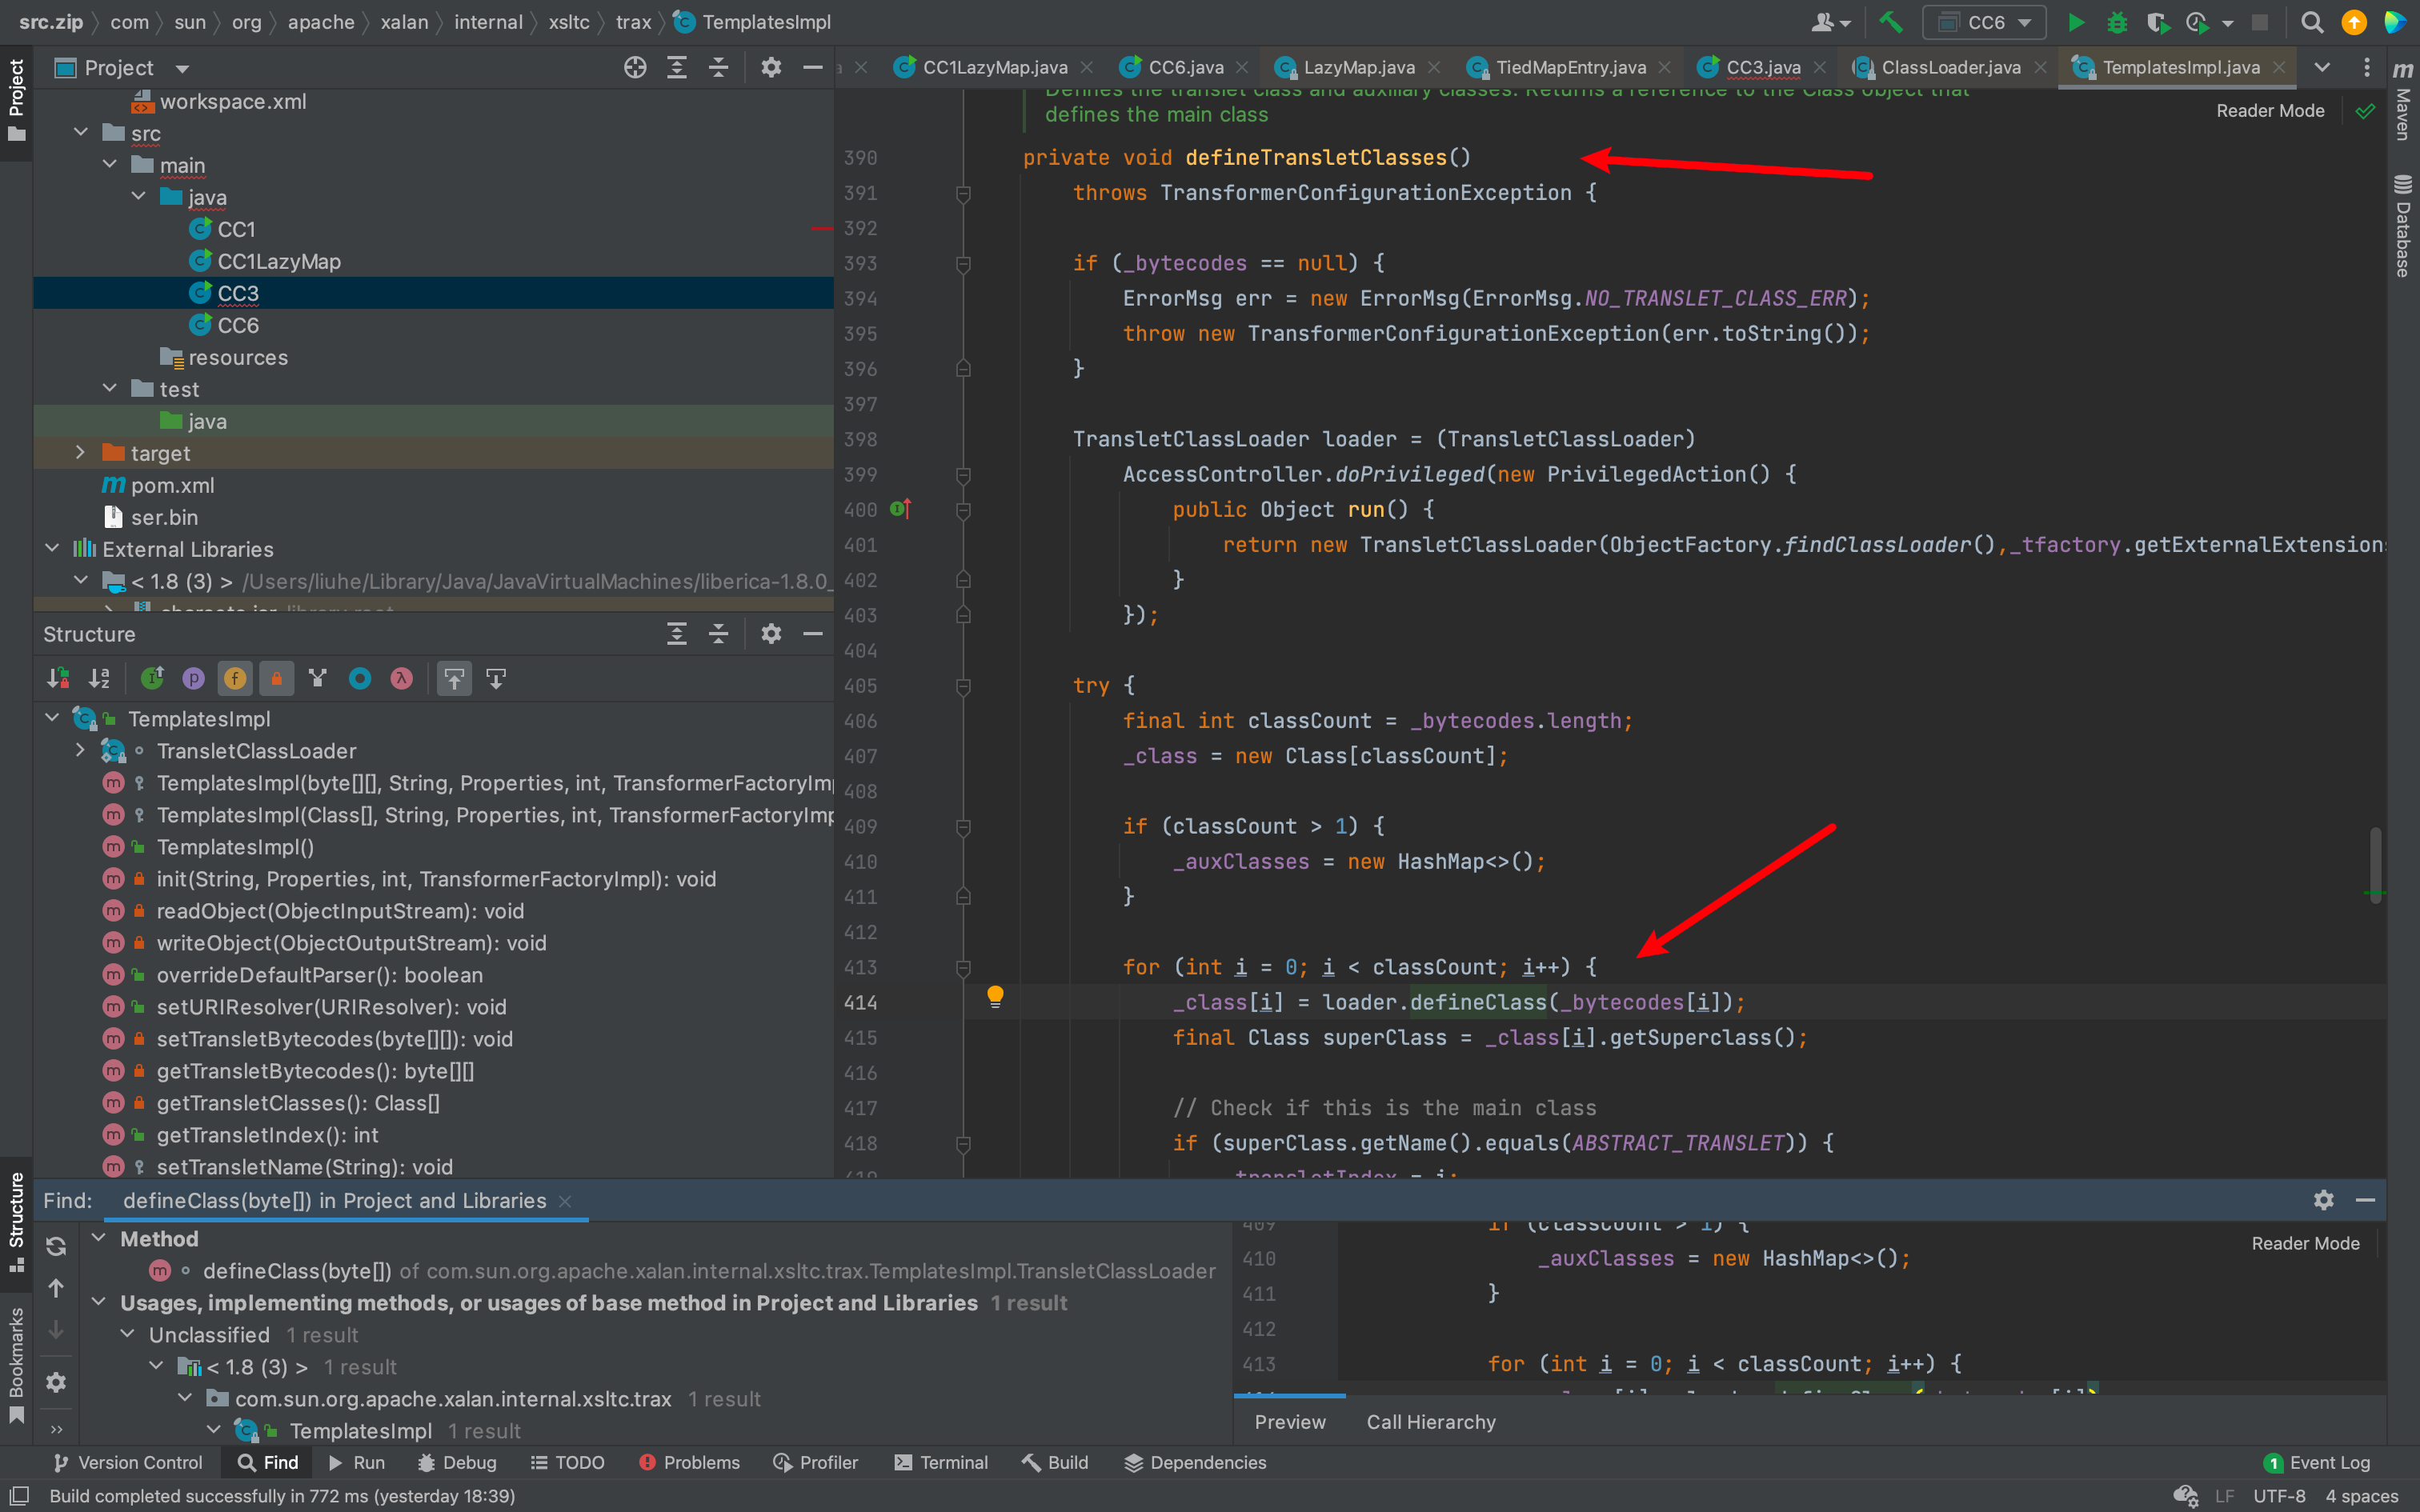Select readObject(ObjectInputStream) in Structure
Viewport: 2420px width, 1512px height.
[340, 911]
